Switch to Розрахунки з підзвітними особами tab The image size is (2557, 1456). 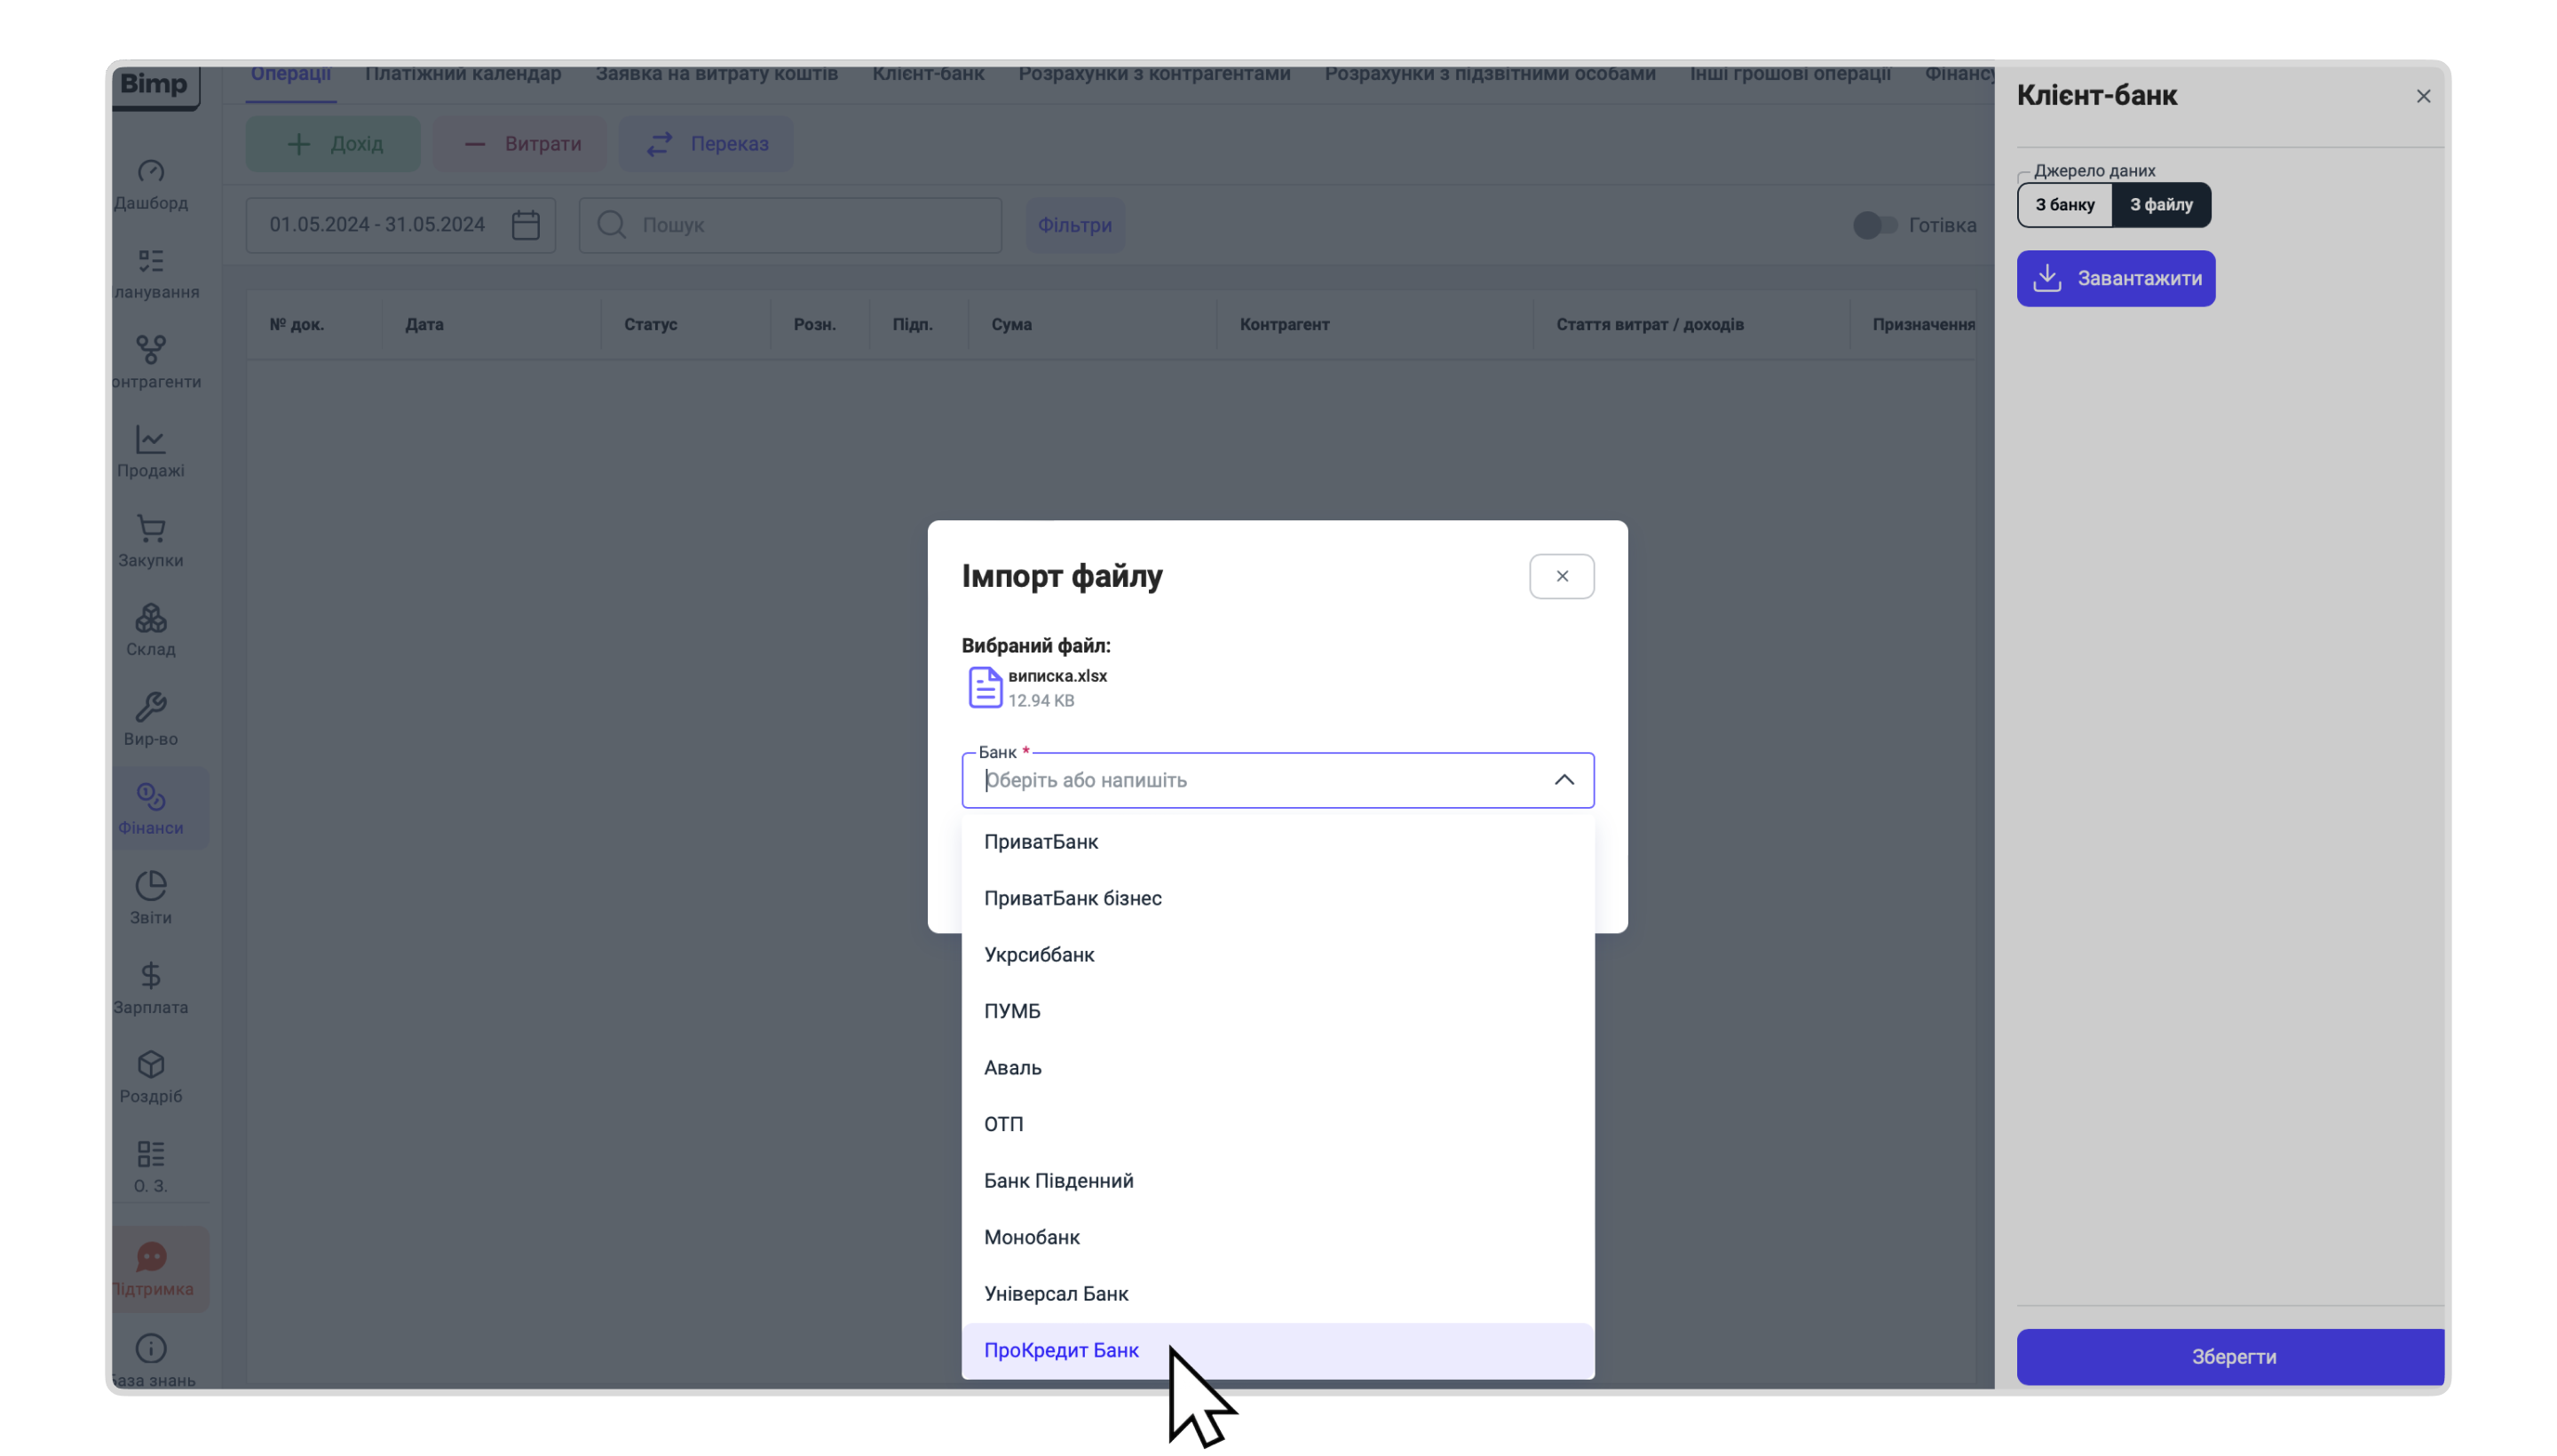[x=1490, y=74]
